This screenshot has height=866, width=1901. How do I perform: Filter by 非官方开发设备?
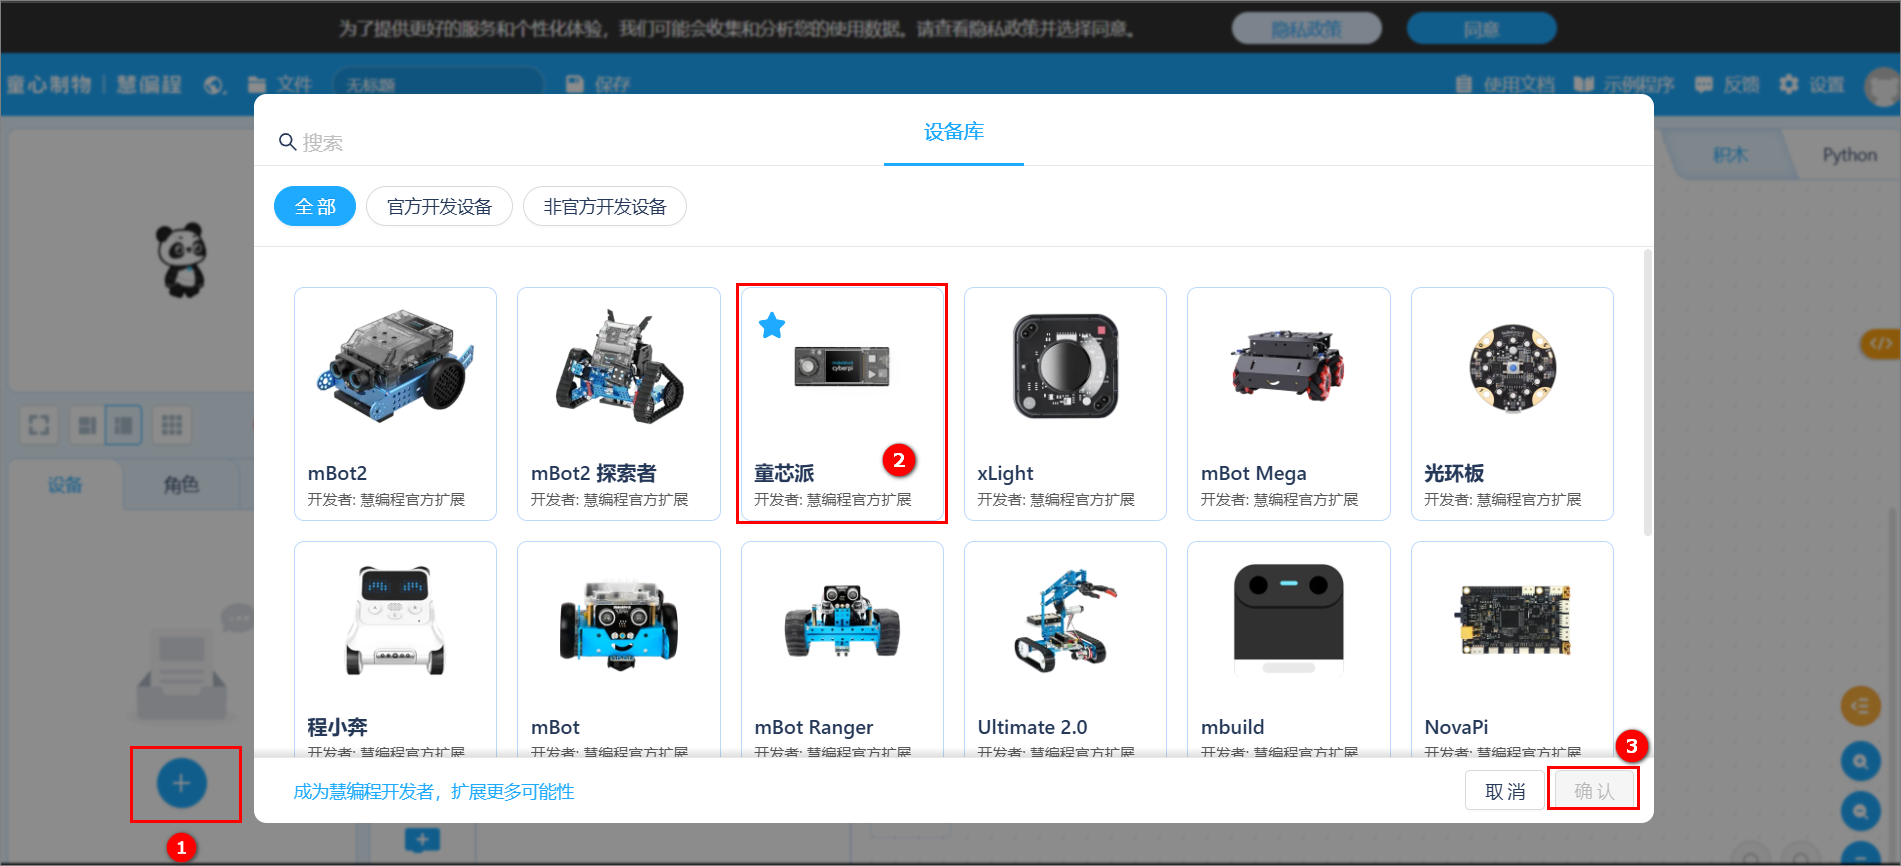[x=605, y=206]
